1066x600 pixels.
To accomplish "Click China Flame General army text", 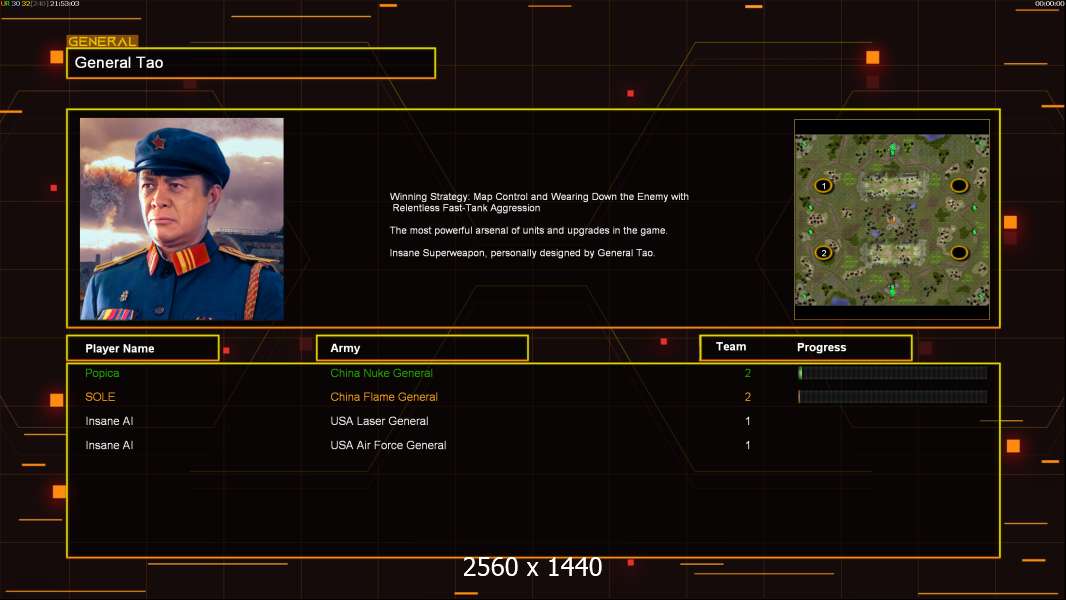I will (x=384, y=397).
